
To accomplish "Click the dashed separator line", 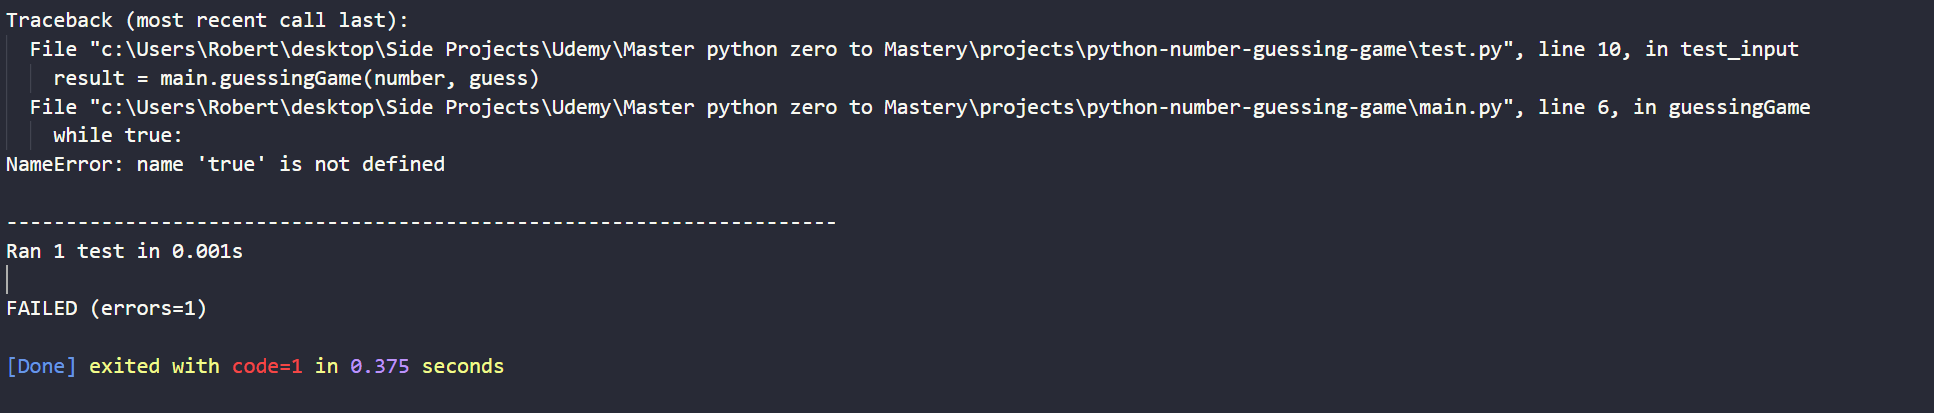I will pos(420,222).
